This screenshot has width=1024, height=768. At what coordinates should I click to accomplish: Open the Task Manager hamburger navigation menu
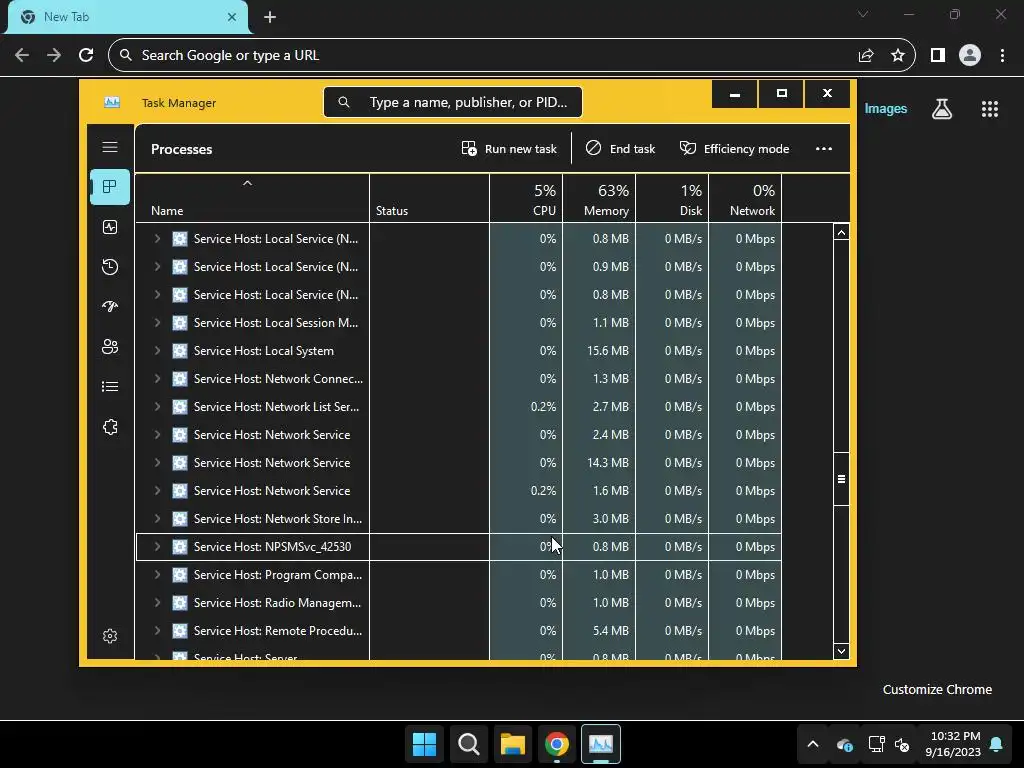tap(110, 147)
